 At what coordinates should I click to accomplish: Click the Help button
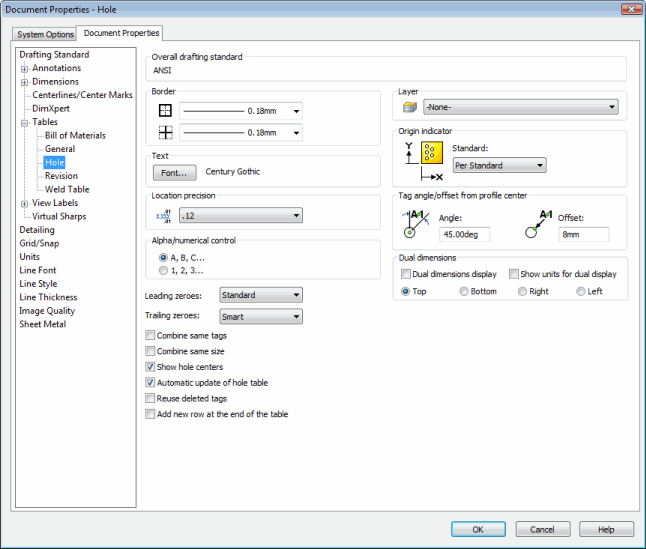[606, 529]
